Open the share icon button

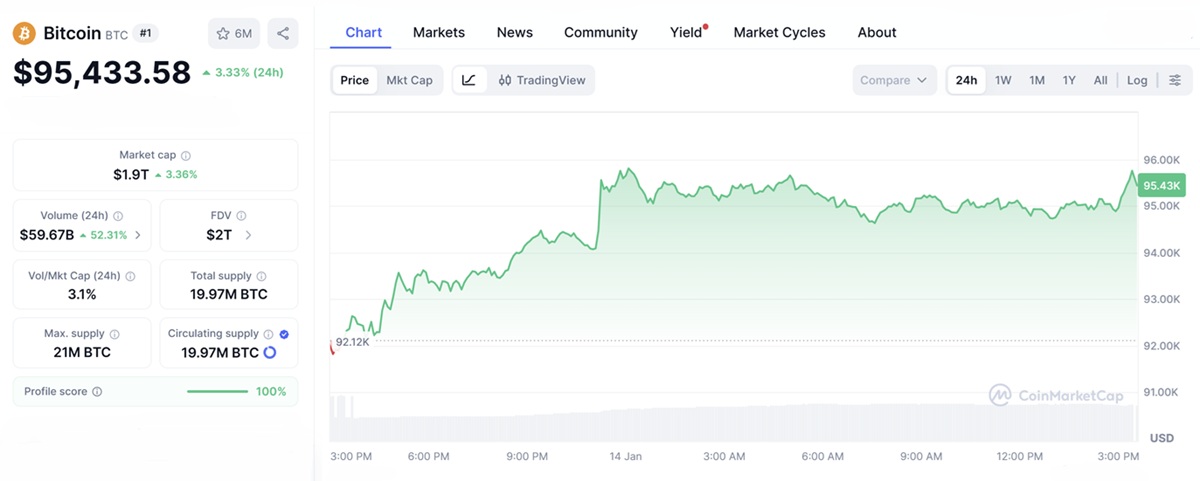pos(283,33)
